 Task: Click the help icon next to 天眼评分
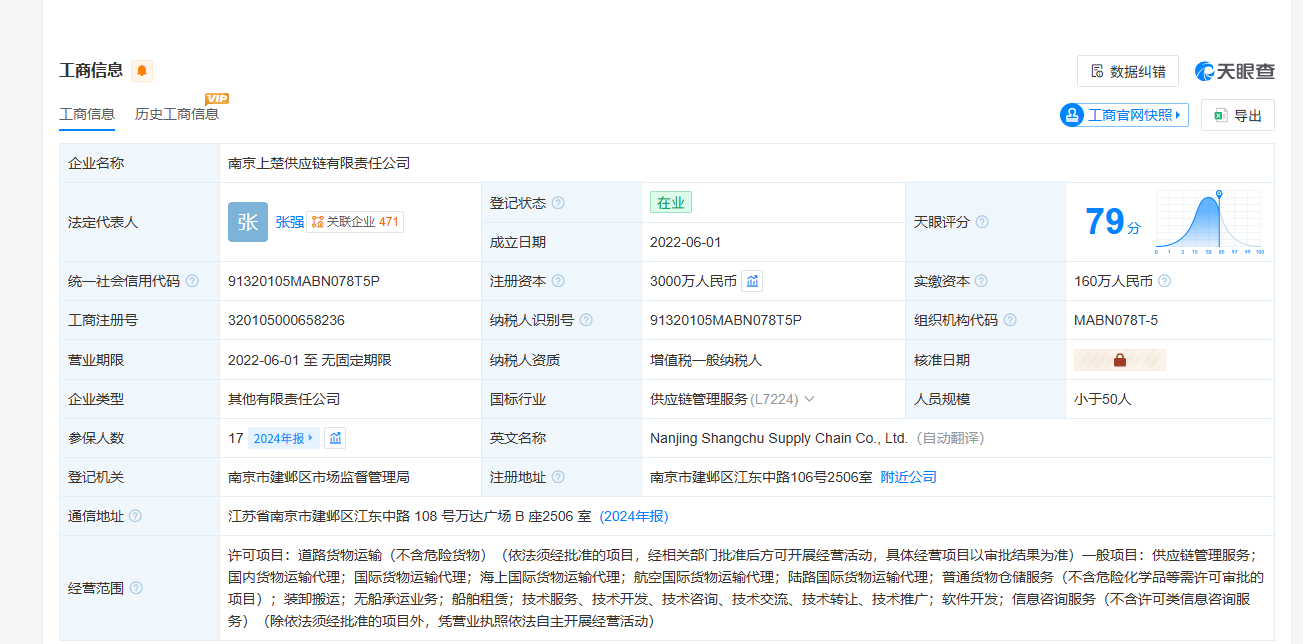pos(982,222)
